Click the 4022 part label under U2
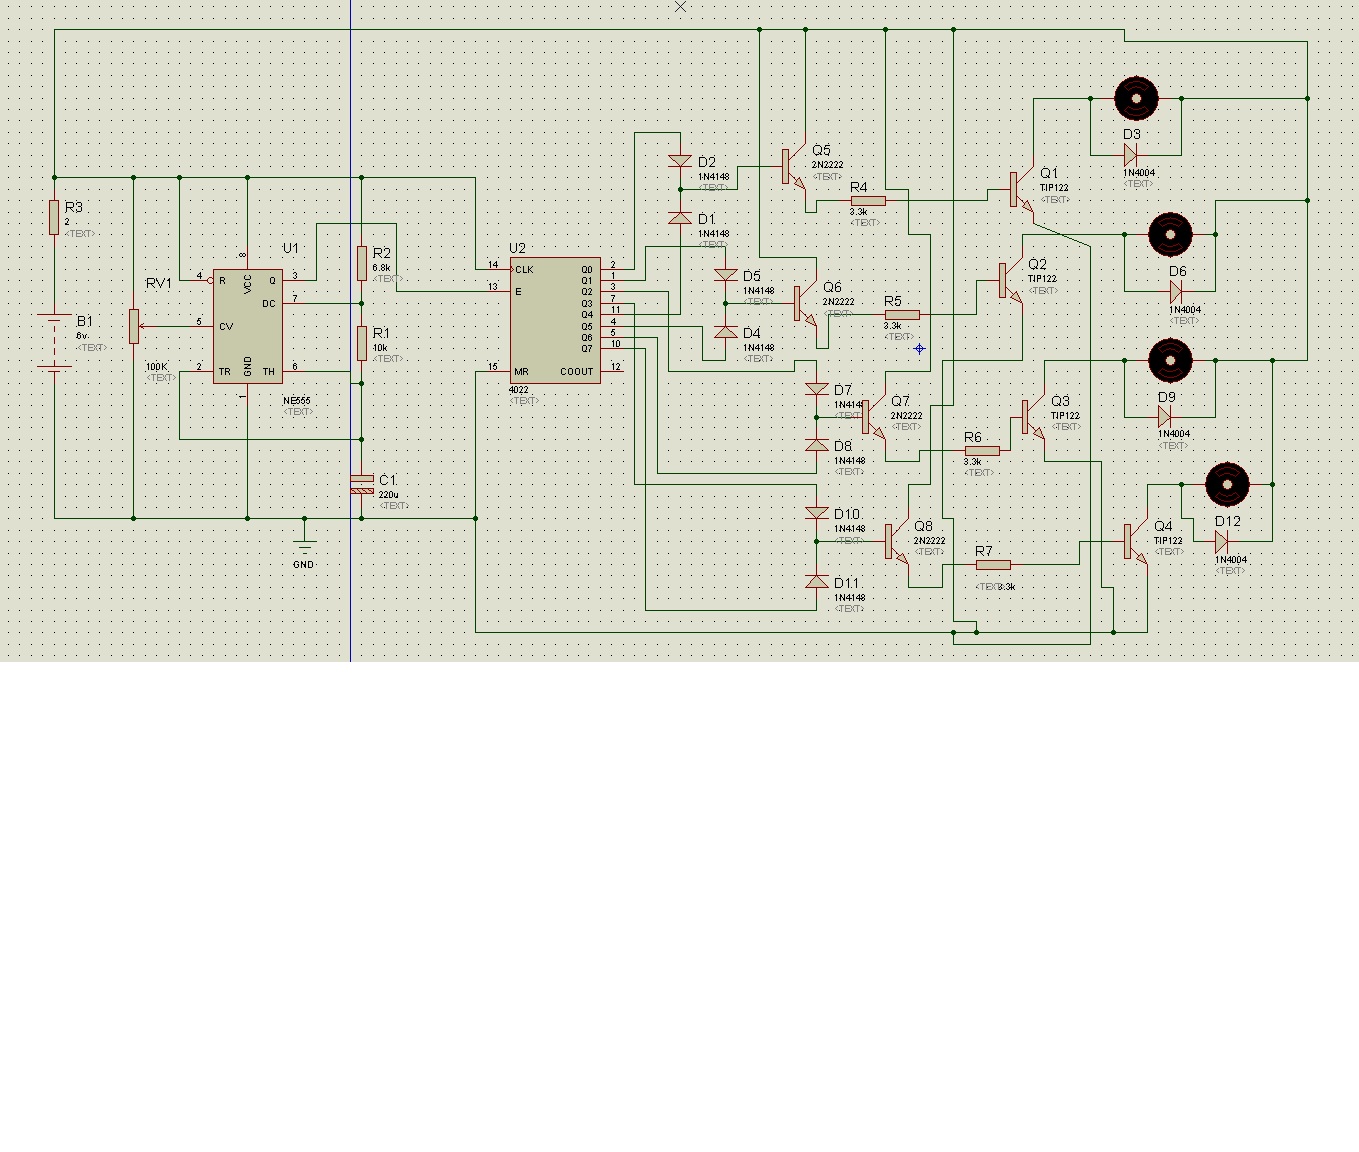1359x1152 pixels. tap(519, 390)
